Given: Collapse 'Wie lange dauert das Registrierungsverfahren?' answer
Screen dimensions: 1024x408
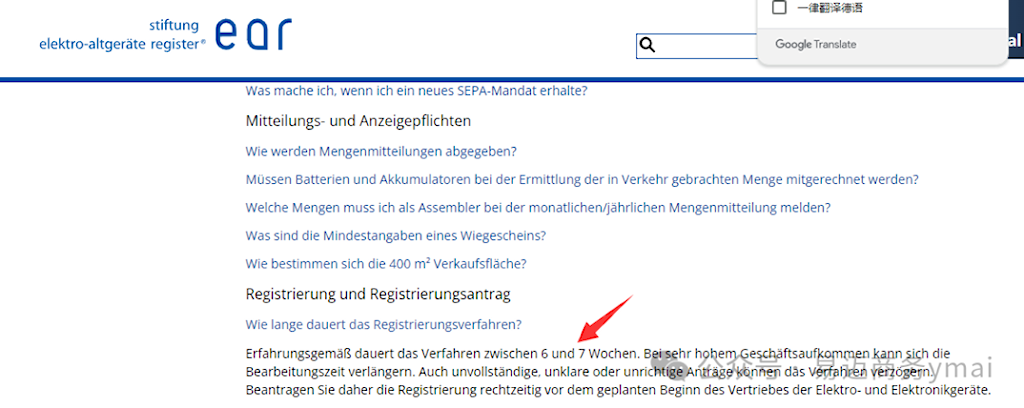Looking at the screenshot, I should pos(383,324).
